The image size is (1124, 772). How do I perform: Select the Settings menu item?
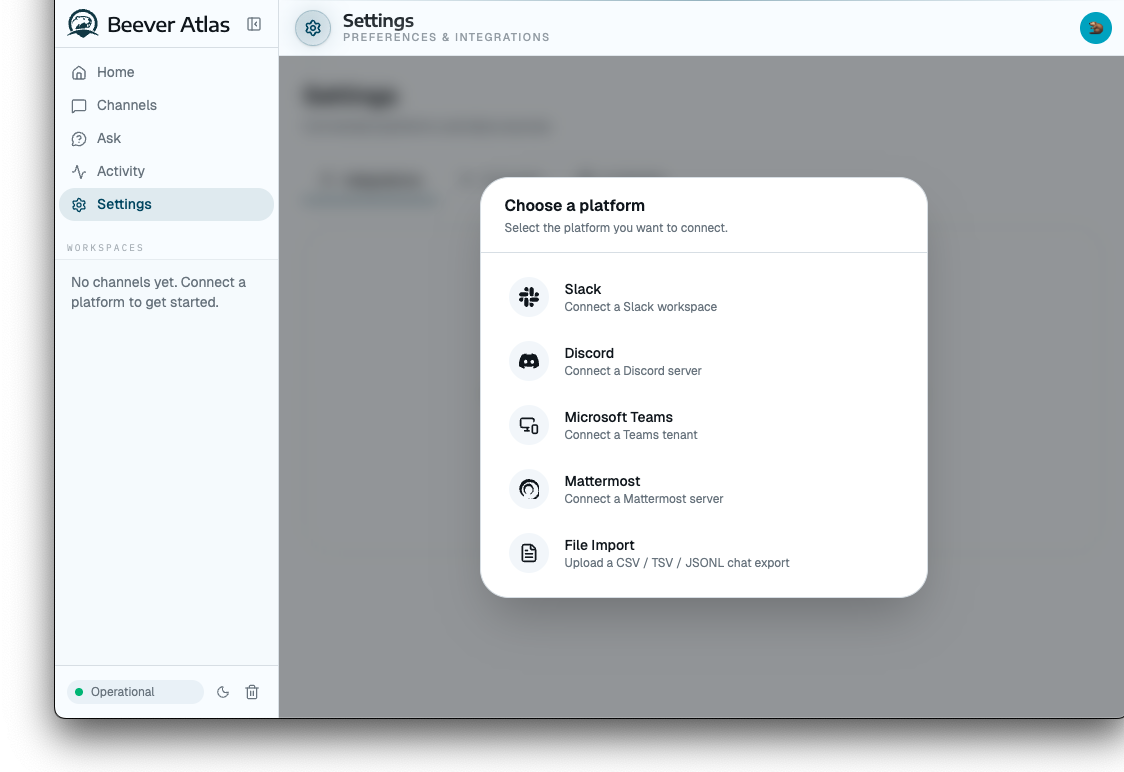click(166, 204)
